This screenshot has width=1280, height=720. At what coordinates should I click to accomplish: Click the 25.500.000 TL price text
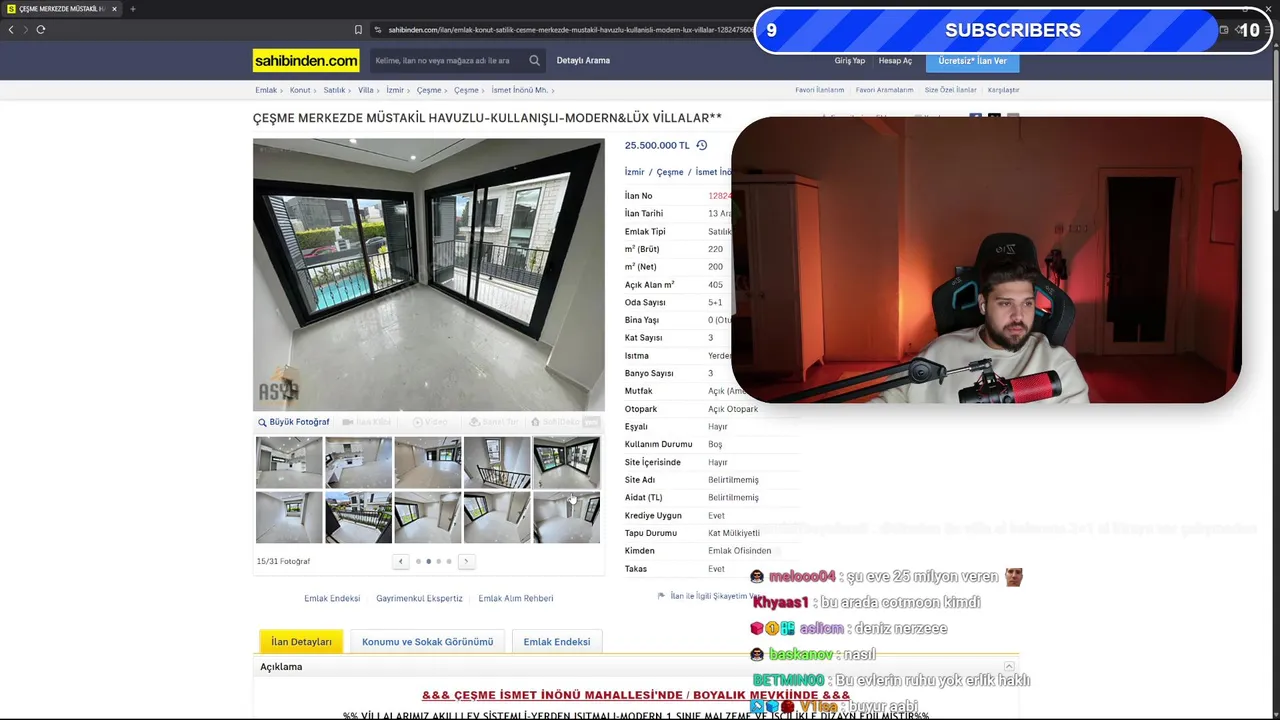657,145
